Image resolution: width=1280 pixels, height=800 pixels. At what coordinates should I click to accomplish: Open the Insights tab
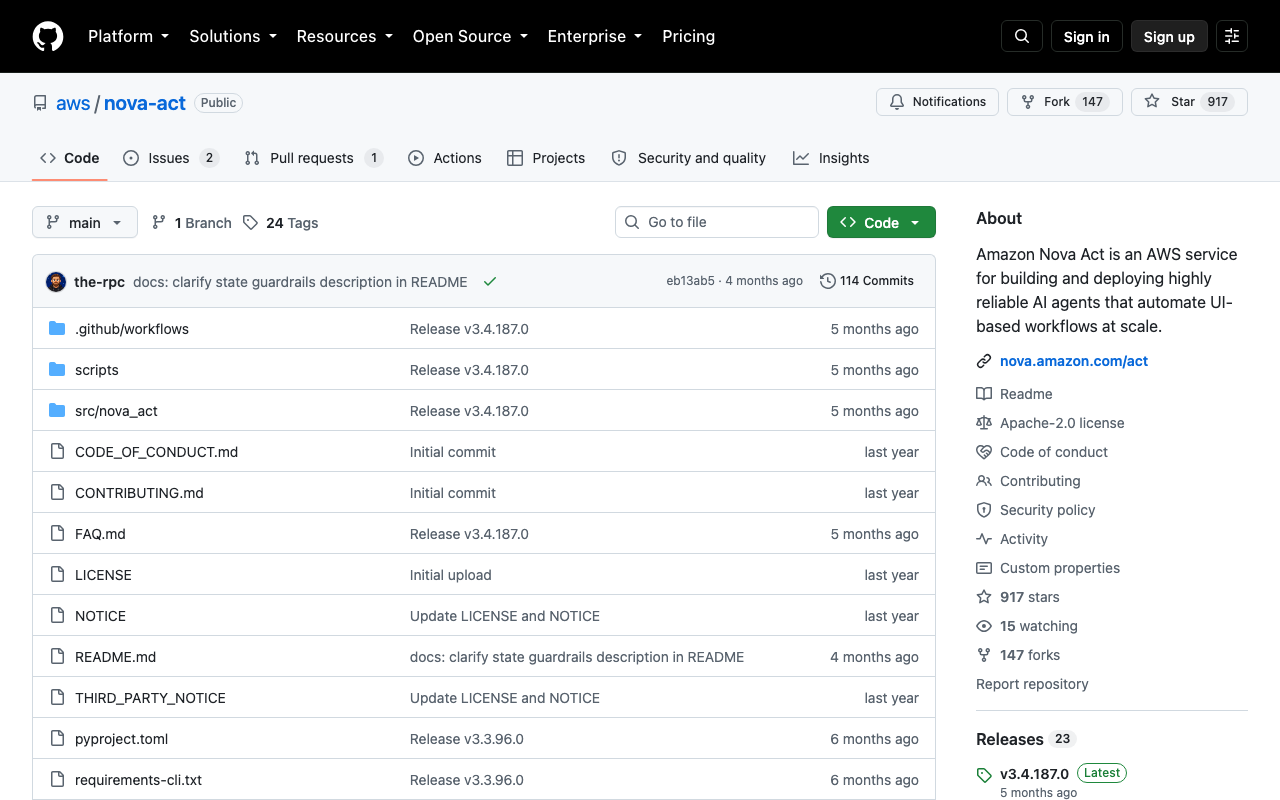[831, 158]
